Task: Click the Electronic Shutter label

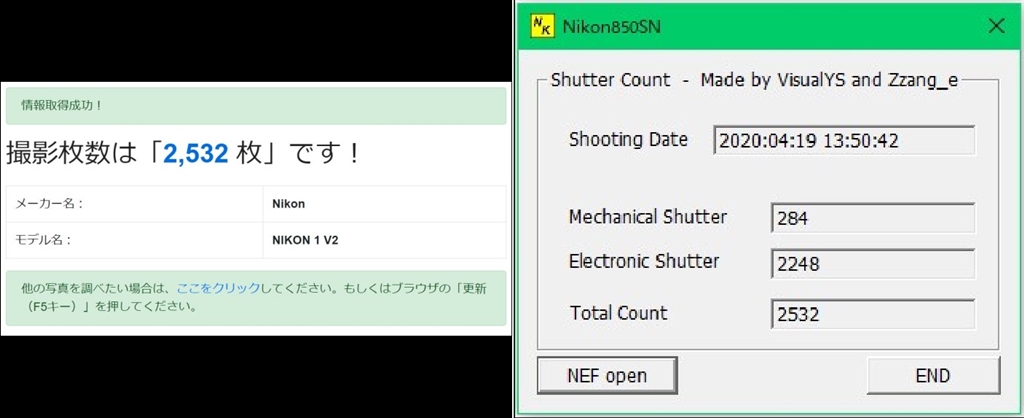Action: tap(644, 261)
